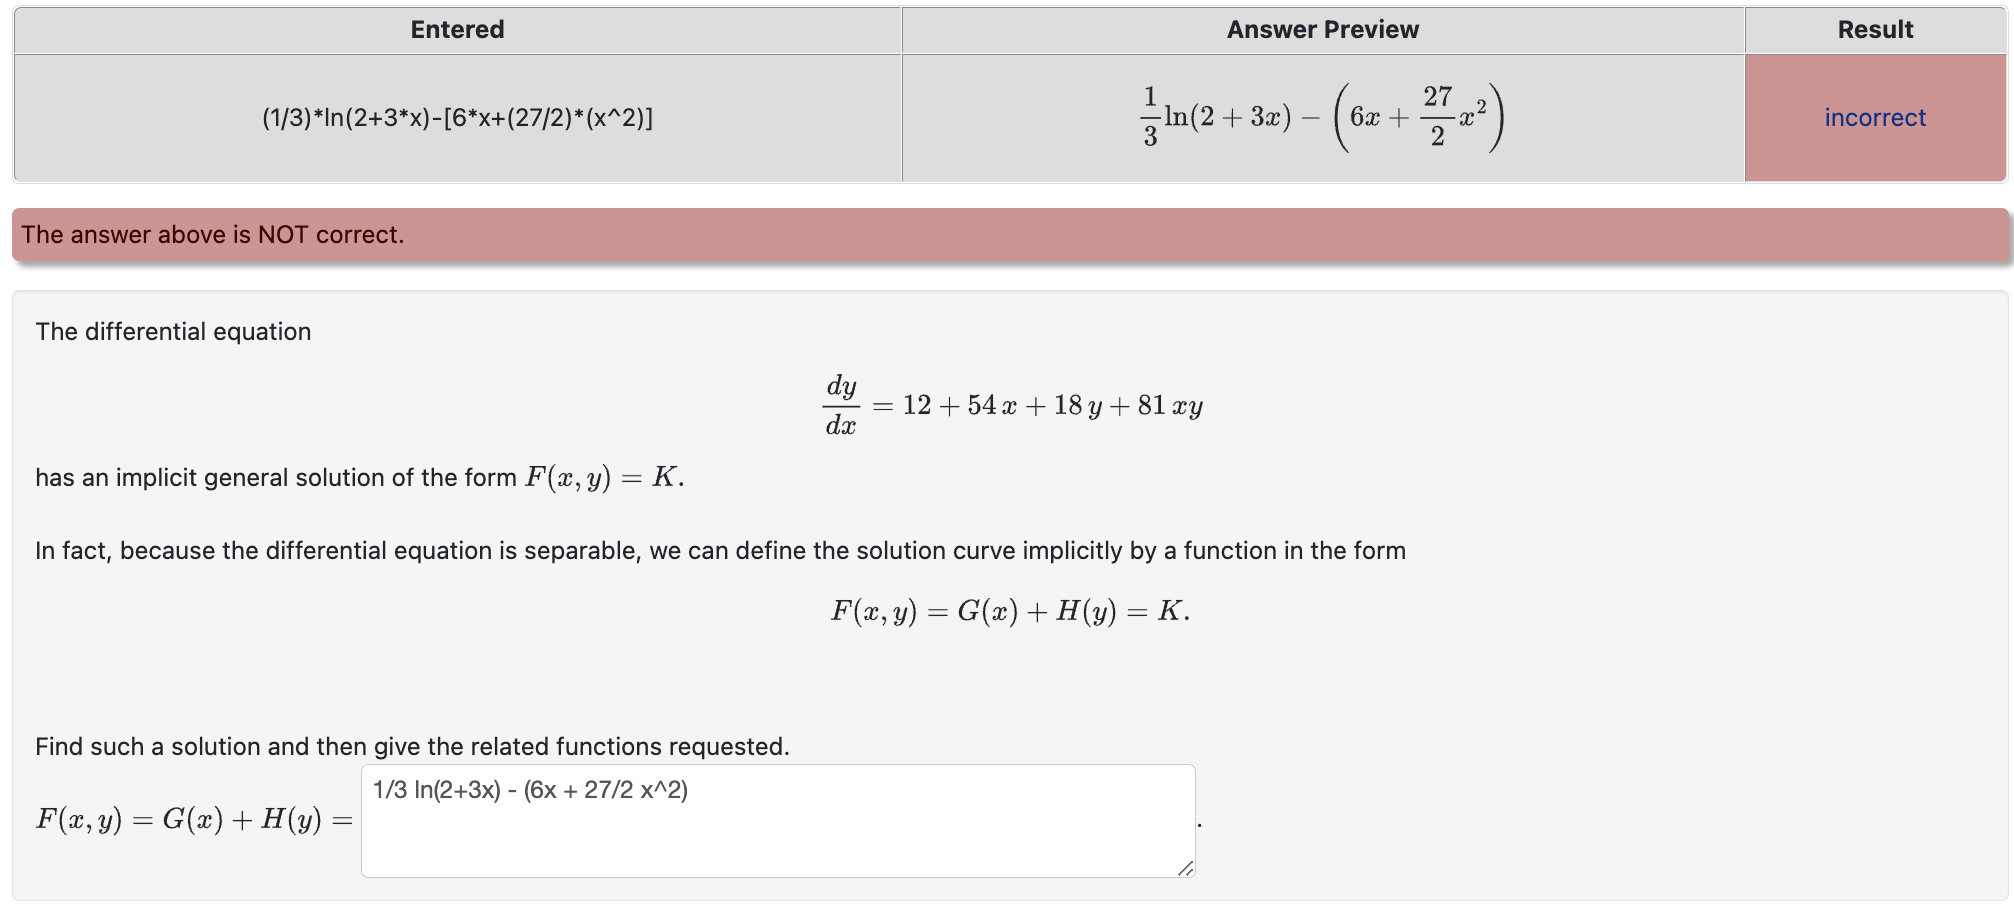
Task: Click the implicit general solution sentence
Action: (x=355, y=477)
